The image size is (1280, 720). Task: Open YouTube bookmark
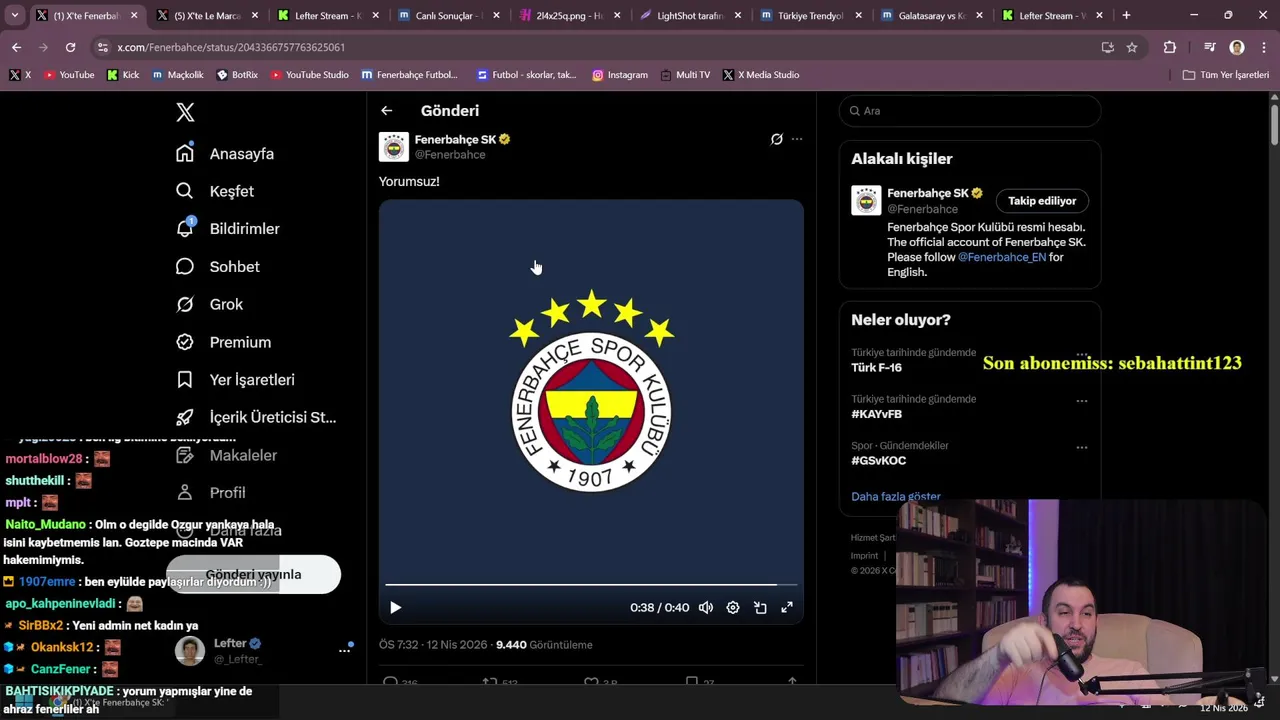pos(69,75)
